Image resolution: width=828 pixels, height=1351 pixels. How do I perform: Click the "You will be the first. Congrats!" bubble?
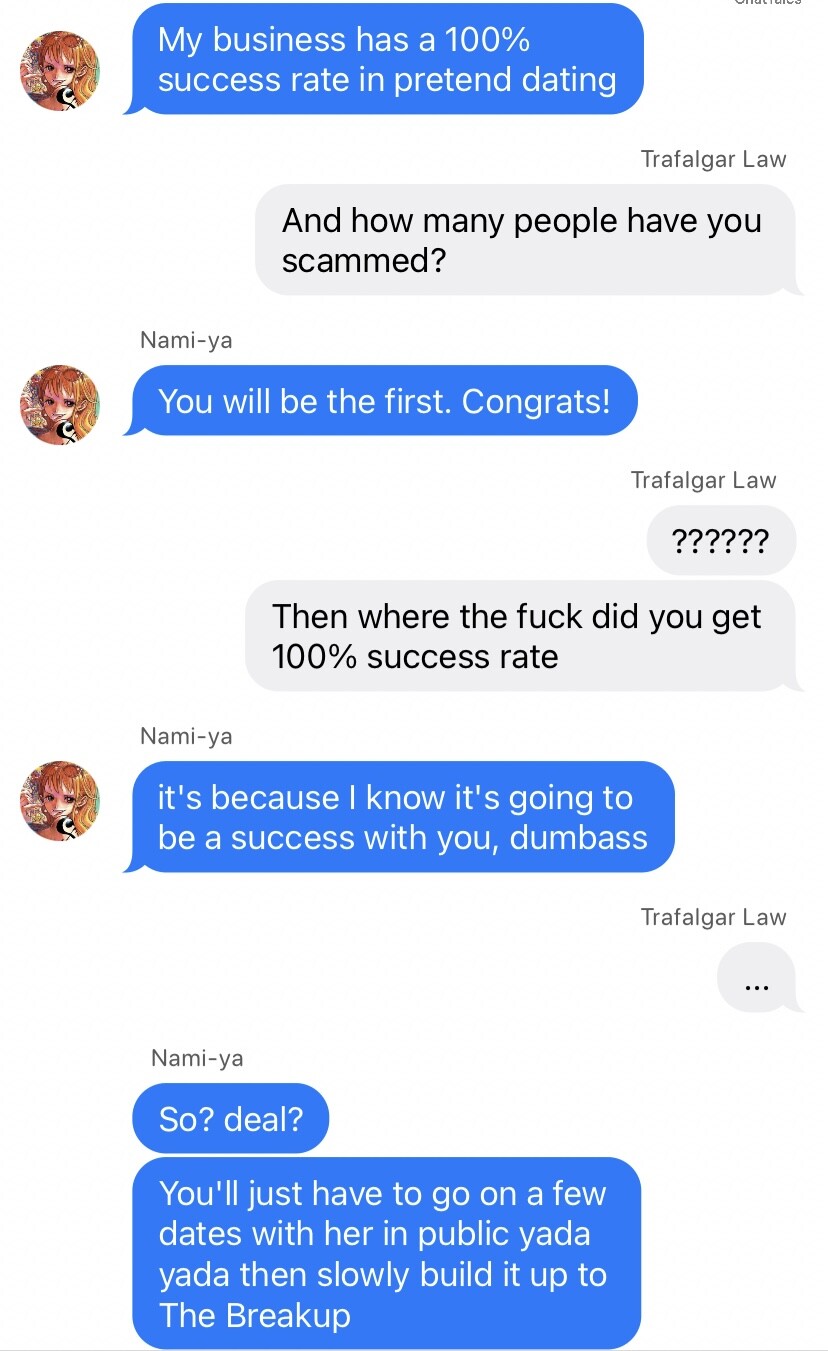coord(384,401)
